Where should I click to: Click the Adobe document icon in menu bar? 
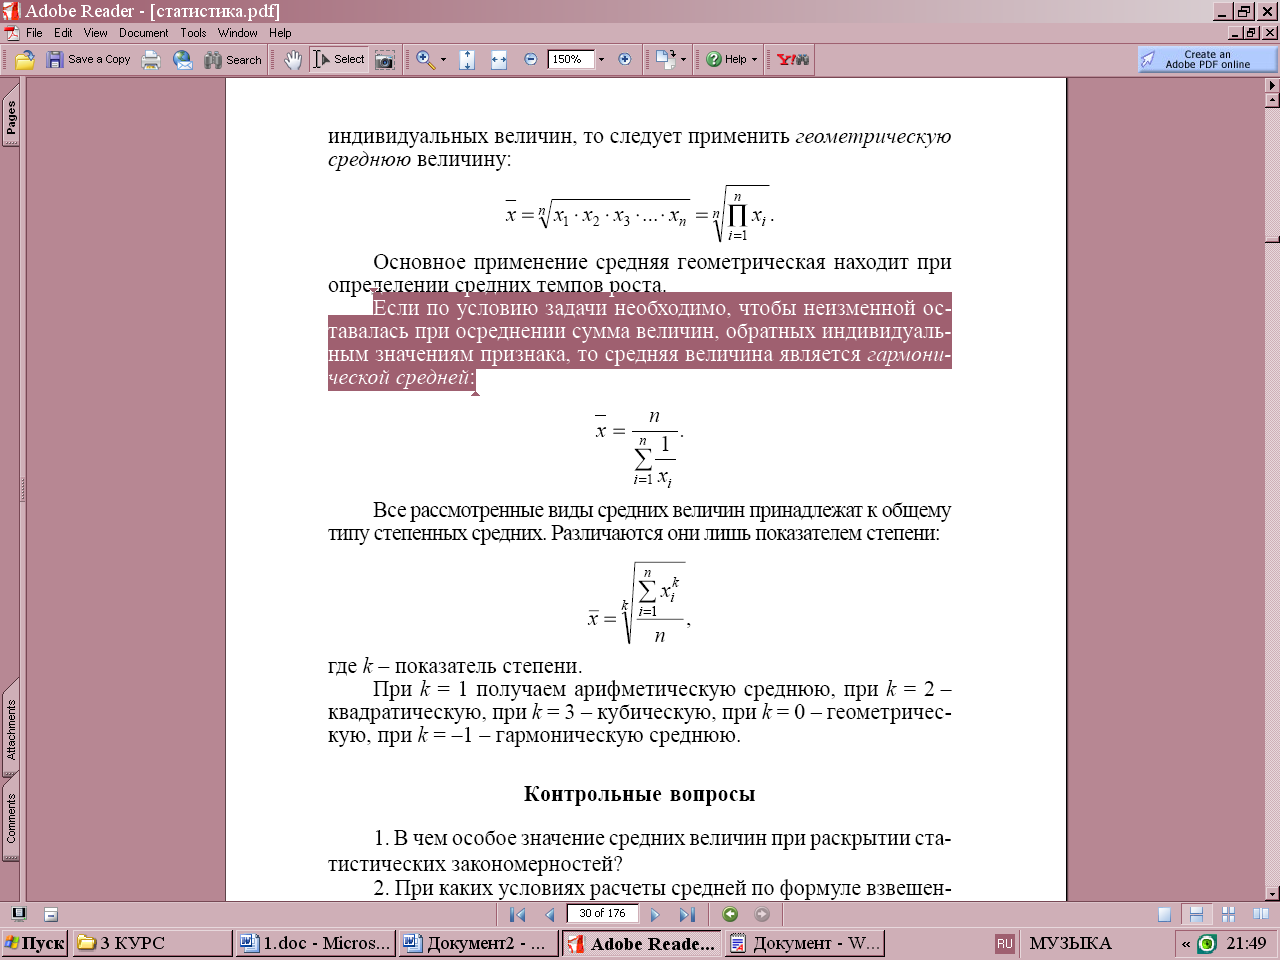[x=10, y=33]
